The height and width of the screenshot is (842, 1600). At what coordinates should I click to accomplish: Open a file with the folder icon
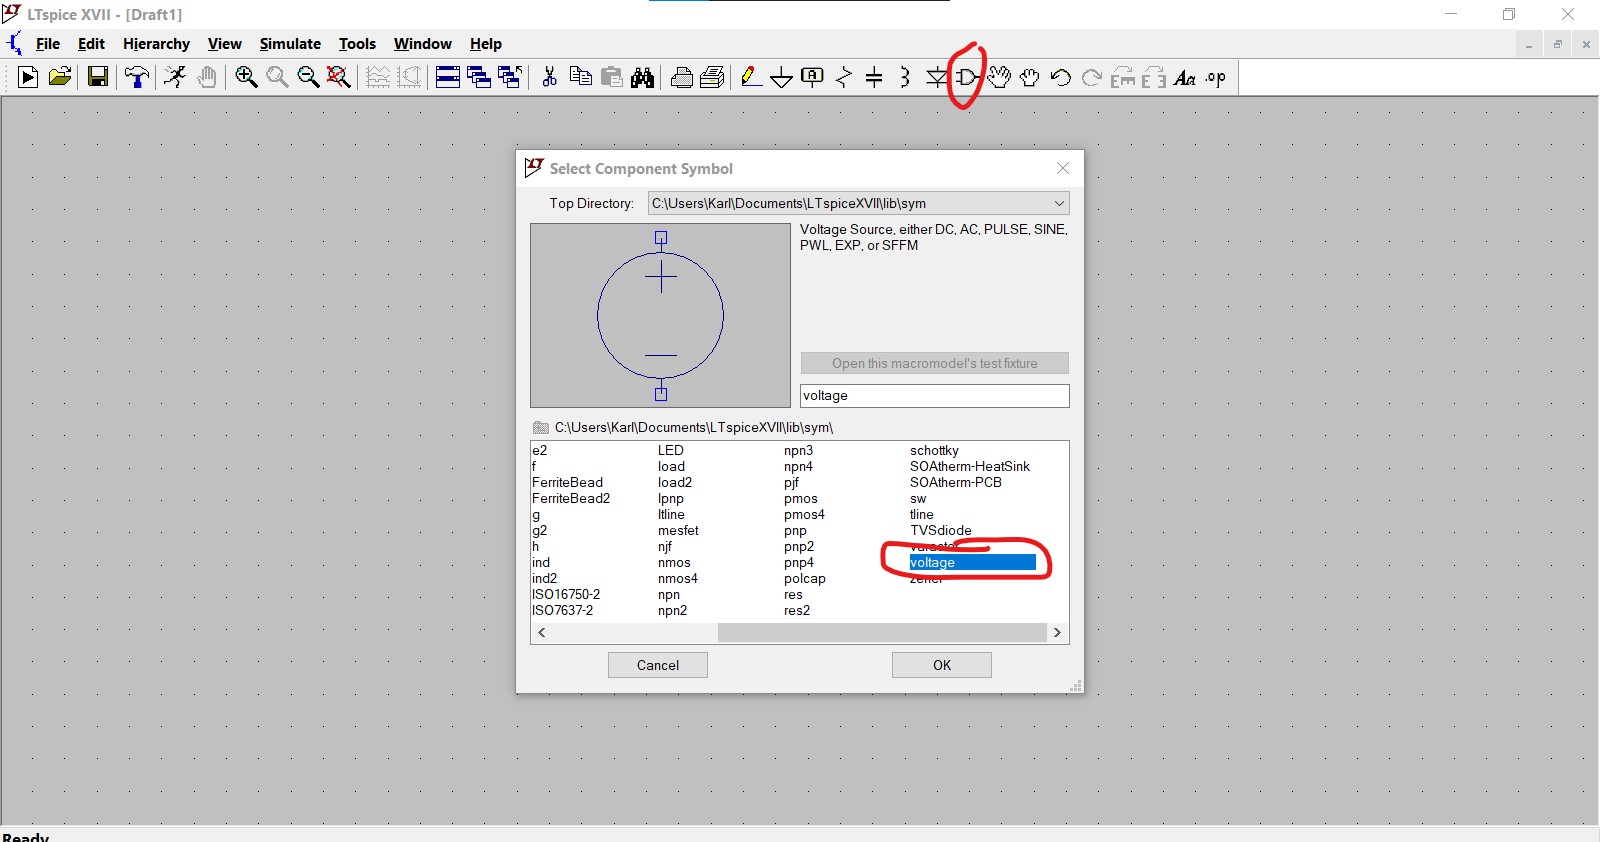click(60, 77)
